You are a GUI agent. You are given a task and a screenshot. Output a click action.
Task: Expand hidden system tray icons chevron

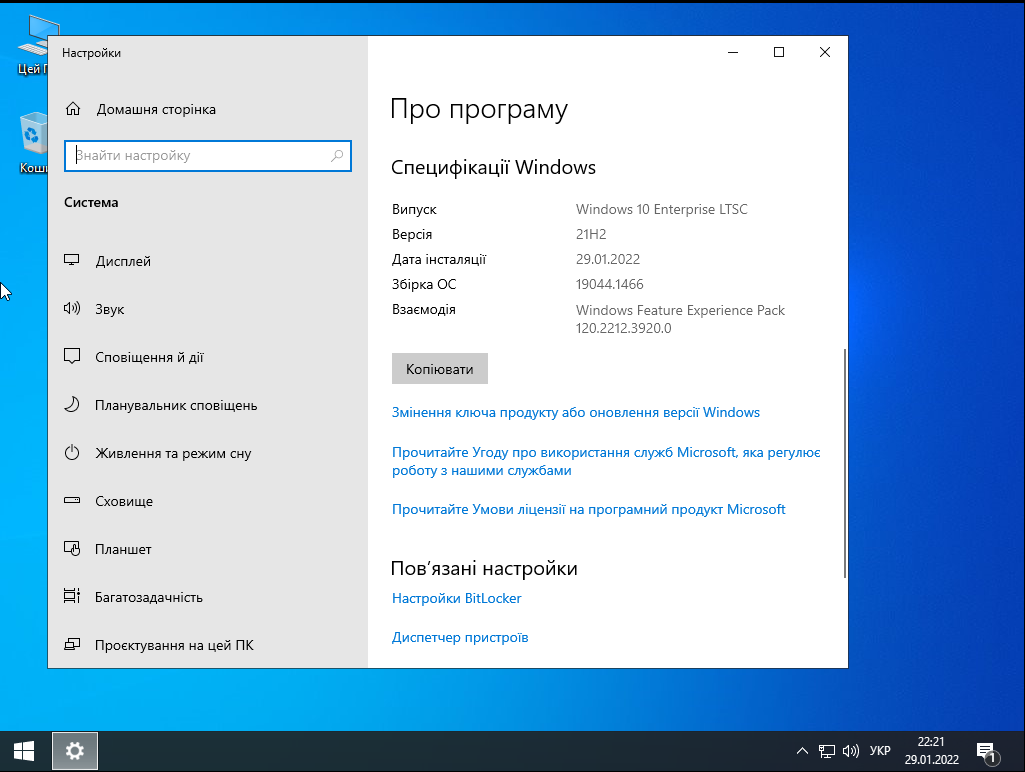click(x=802, y=751)
